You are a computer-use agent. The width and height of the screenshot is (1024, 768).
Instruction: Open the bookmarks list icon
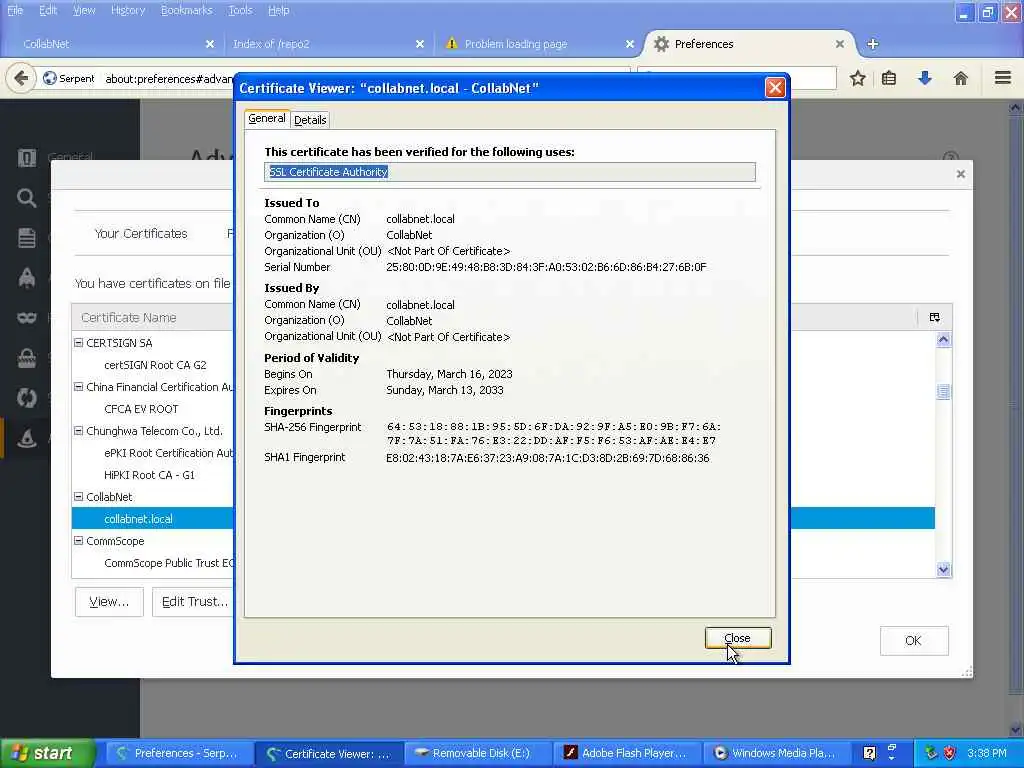(x=889, y=78)
